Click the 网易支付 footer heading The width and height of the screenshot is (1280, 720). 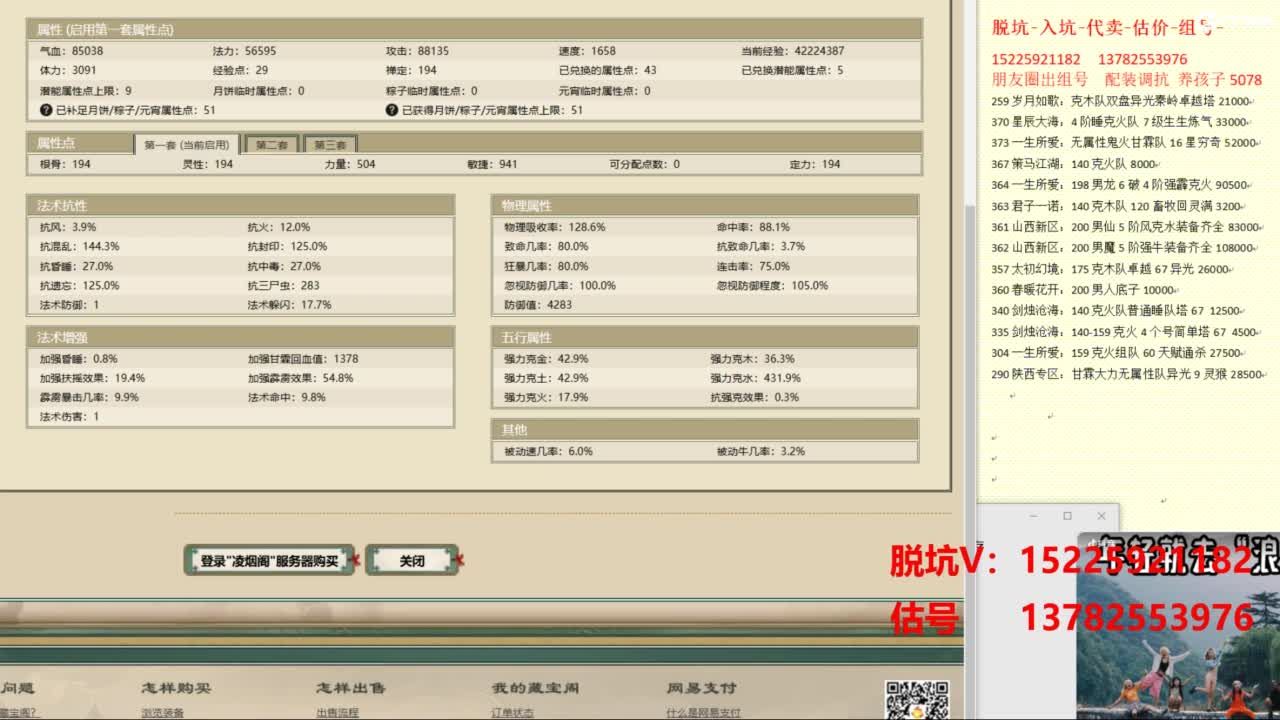click(x=702, y=688)
